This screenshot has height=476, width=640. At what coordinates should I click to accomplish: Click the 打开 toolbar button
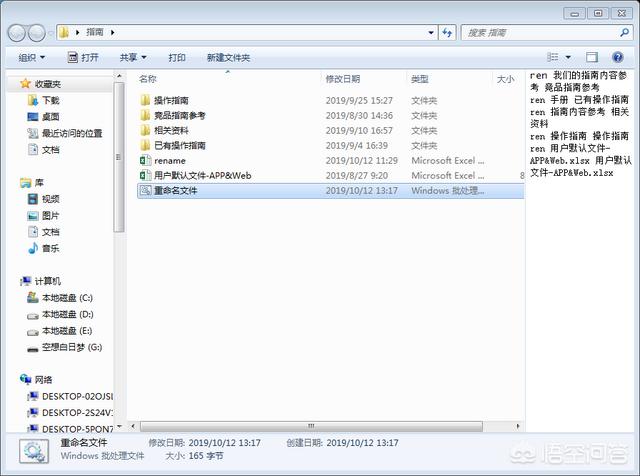[x=83, y=58]
